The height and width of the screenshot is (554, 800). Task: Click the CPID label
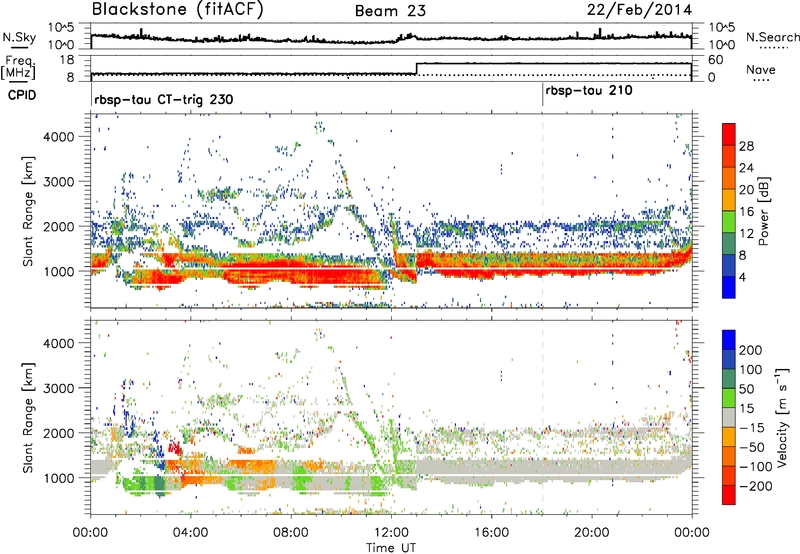22,95
